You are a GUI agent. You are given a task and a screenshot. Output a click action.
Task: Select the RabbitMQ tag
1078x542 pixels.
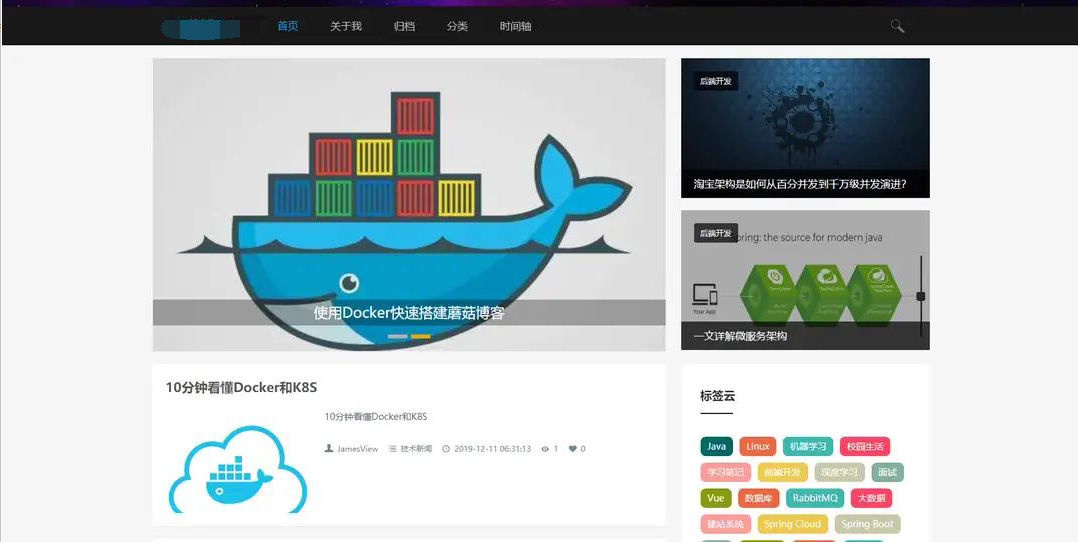pos(815,498)
